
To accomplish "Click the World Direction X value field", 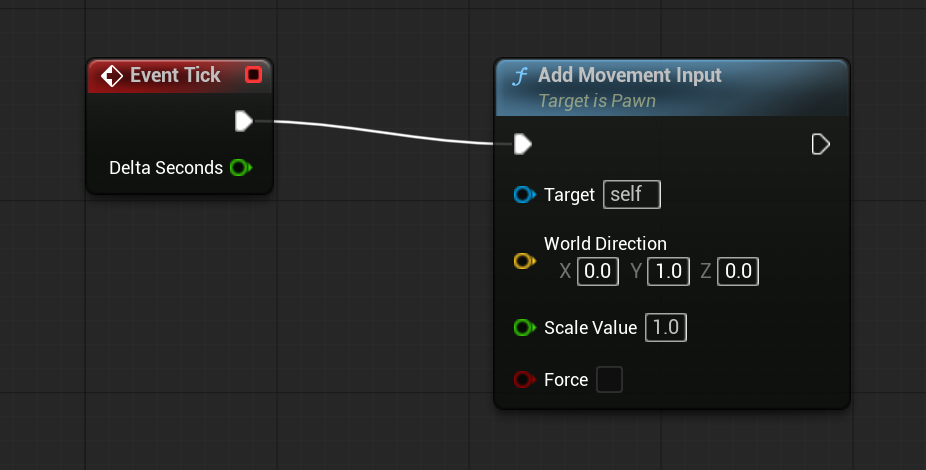I will pyautogui.click(x=598, y=272).
